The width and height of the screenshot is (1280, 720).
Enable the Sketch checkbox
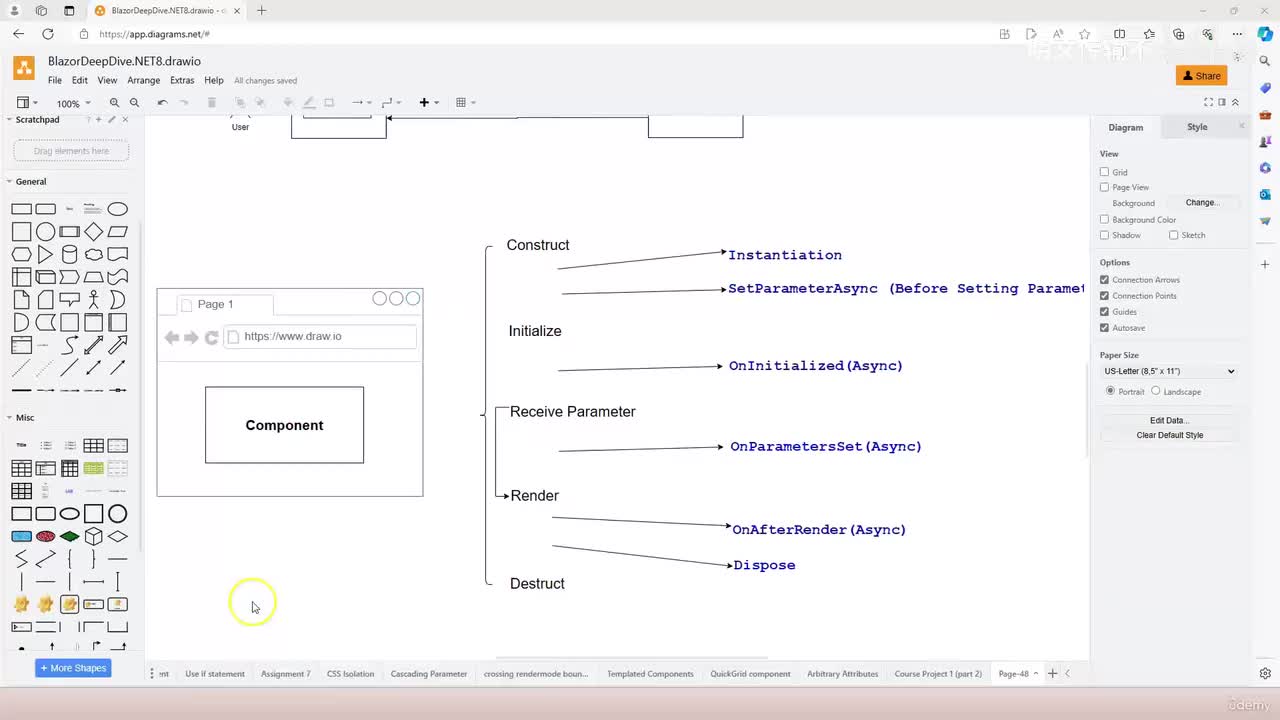click(1173, 235)
